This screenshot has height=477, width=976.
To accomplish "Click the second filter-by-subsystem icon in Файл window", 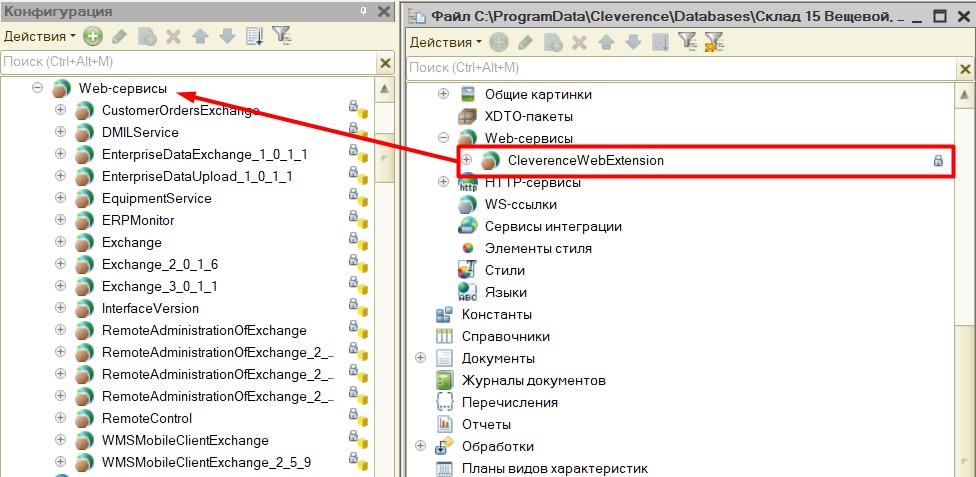I will [713, 42].
